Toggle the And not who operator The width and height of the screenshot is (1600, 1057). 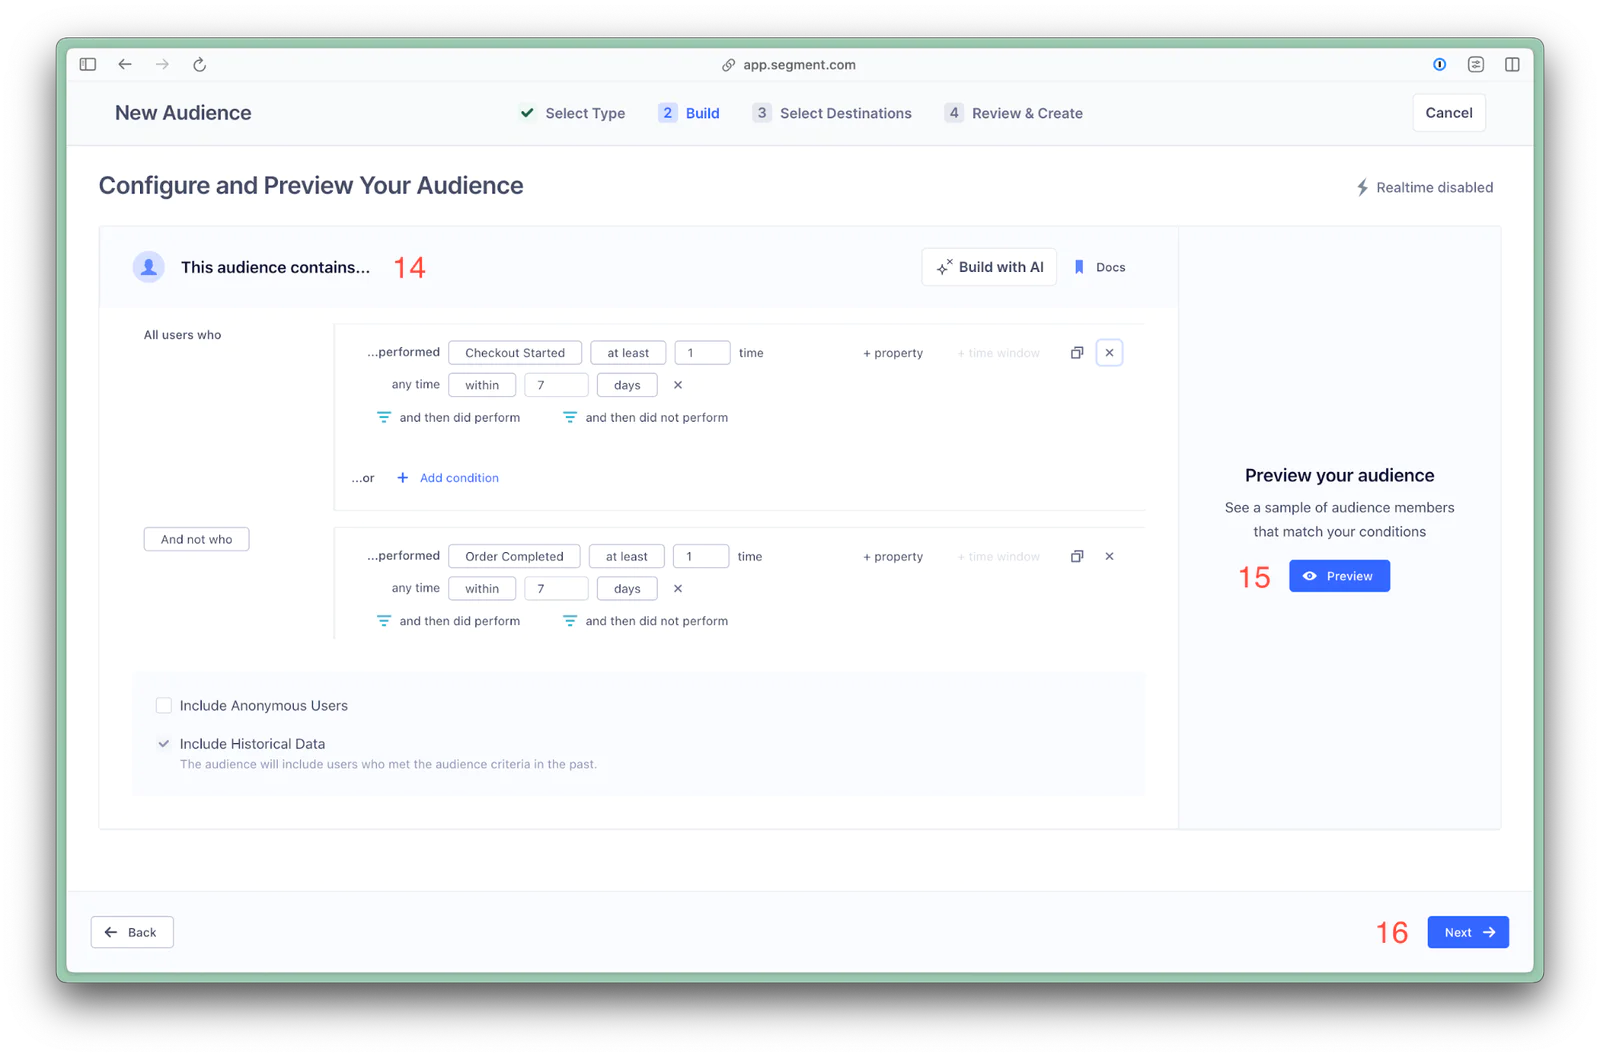[x=196, y=540]
